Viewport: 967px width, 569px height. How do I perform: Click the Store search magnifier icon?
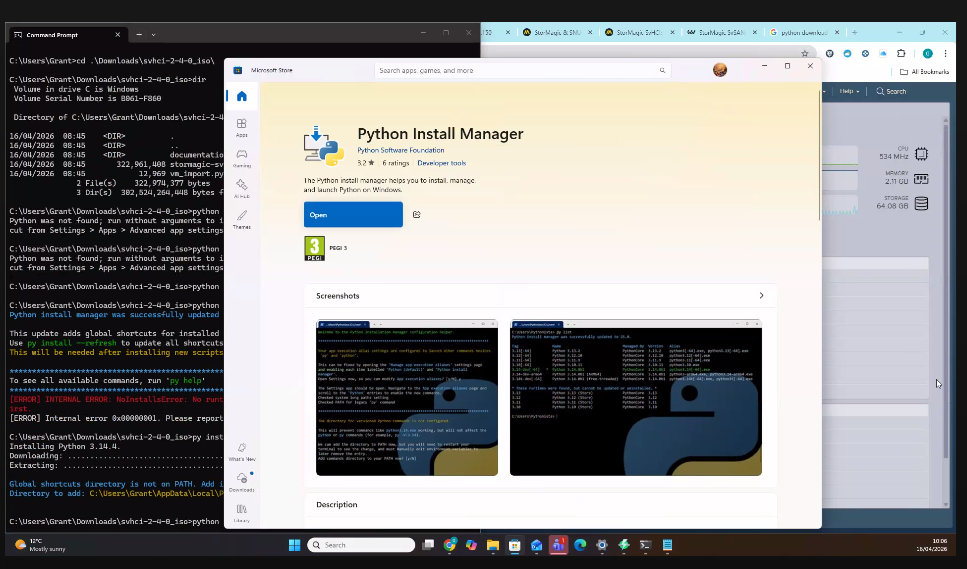662,70
